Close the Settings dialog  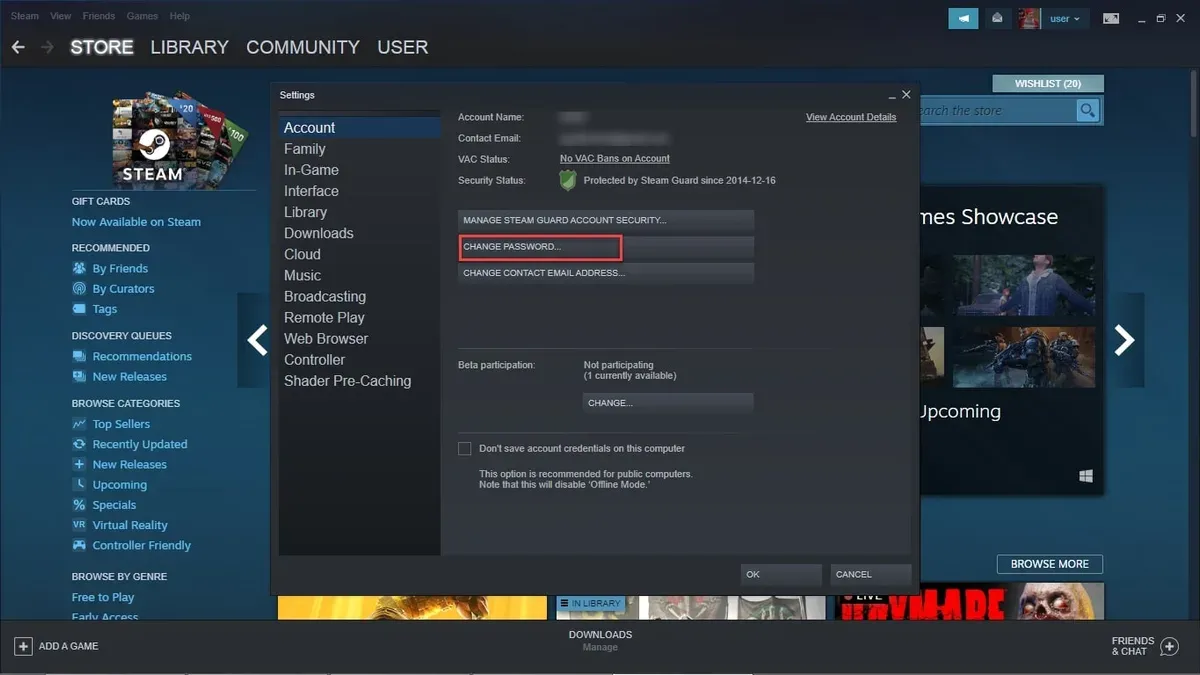(x=906, y=94)
